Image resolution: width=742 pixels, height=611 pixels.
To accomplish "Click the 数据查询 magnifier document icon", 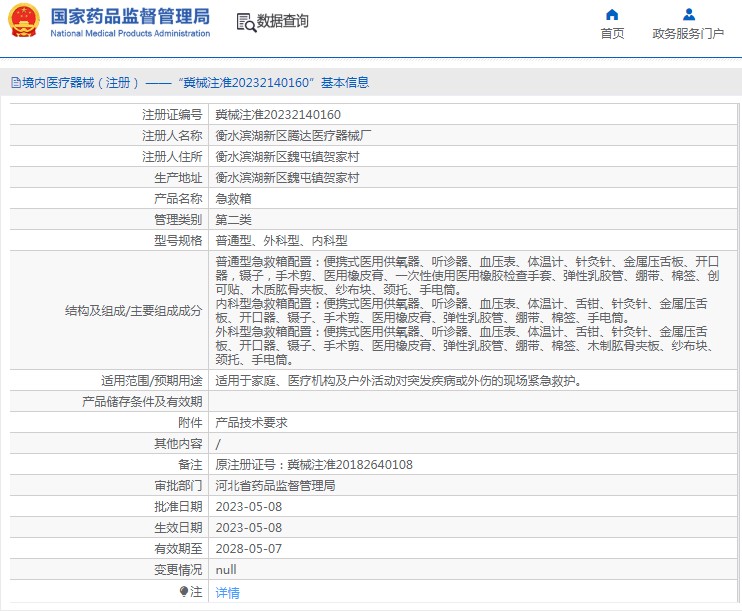I will 245,22.
